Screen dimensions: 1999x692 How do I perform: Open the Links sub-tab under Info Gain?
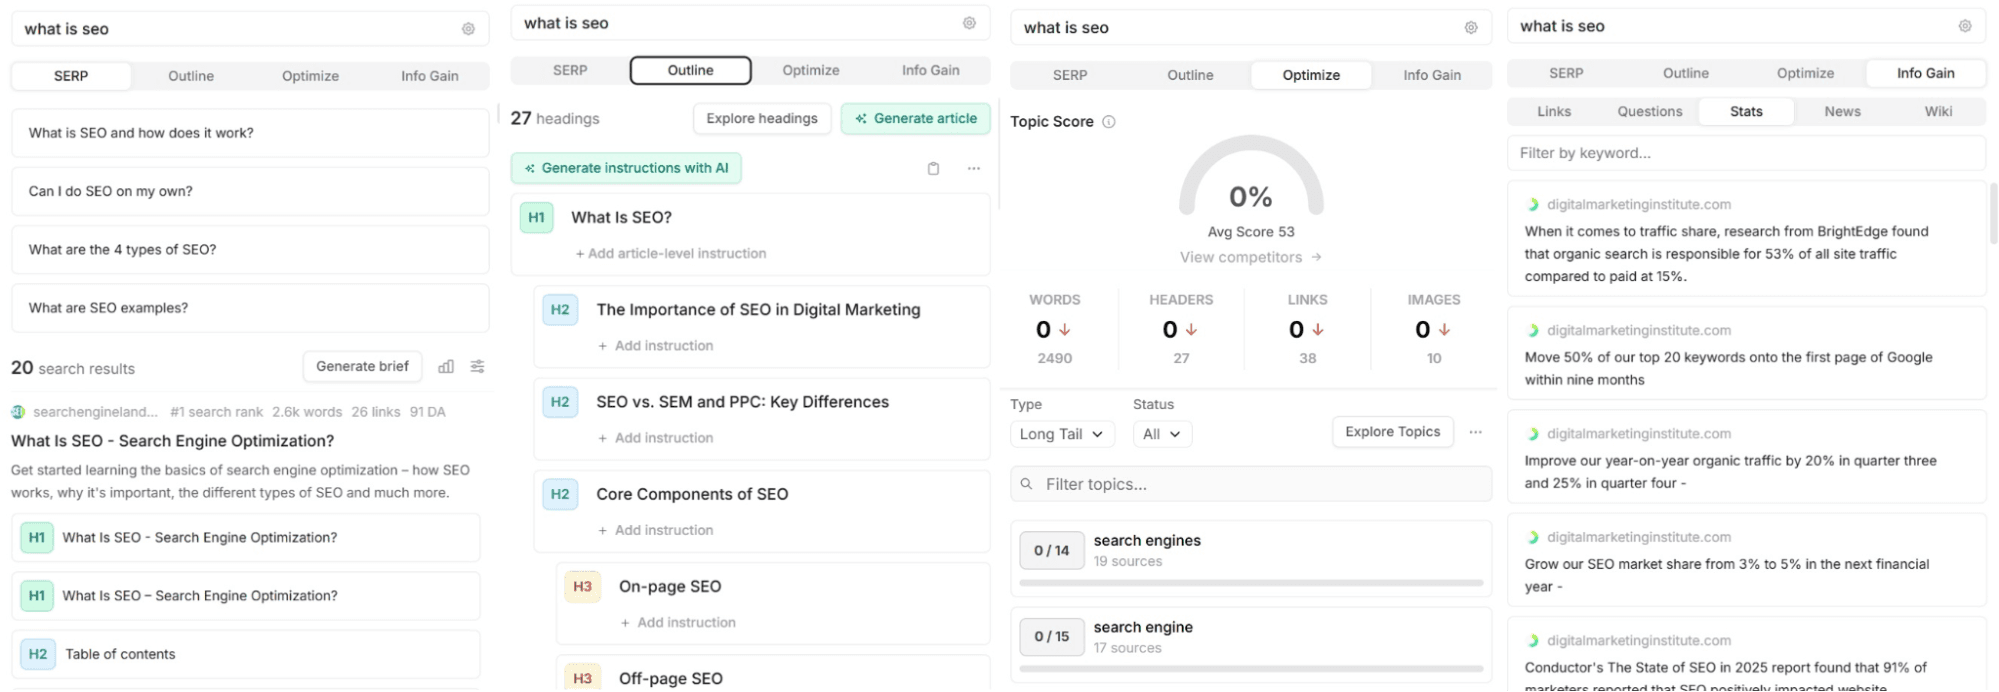tap(1554, 112)
